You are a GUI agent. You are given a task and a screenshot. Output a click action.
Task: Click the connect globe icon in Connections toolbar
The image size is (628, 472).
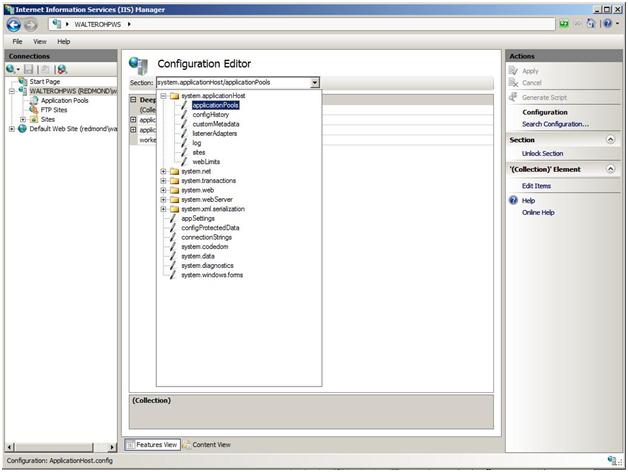10,69
